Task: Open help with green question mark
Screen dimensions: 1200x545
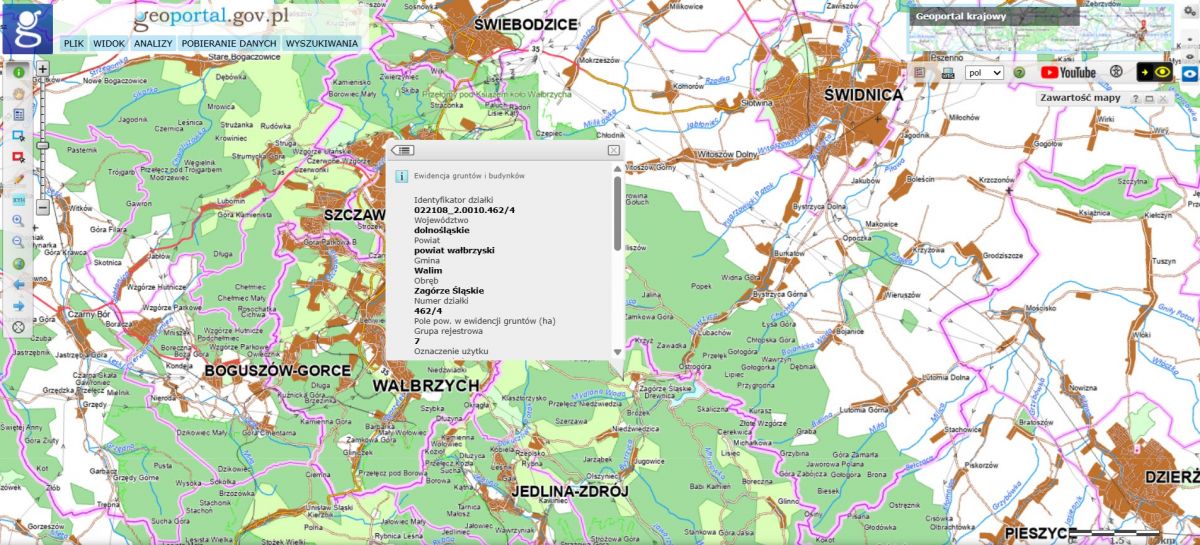Action: coord(1019,72)
